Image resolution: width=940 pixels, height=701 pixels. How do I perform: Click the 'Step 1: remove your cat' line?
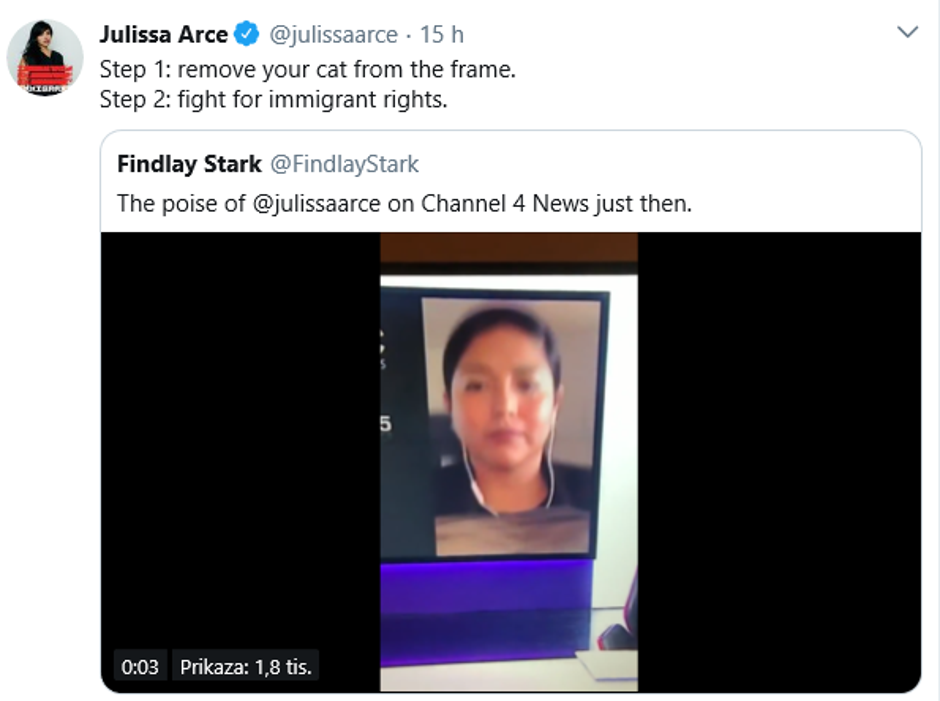[x=307, y=71]
